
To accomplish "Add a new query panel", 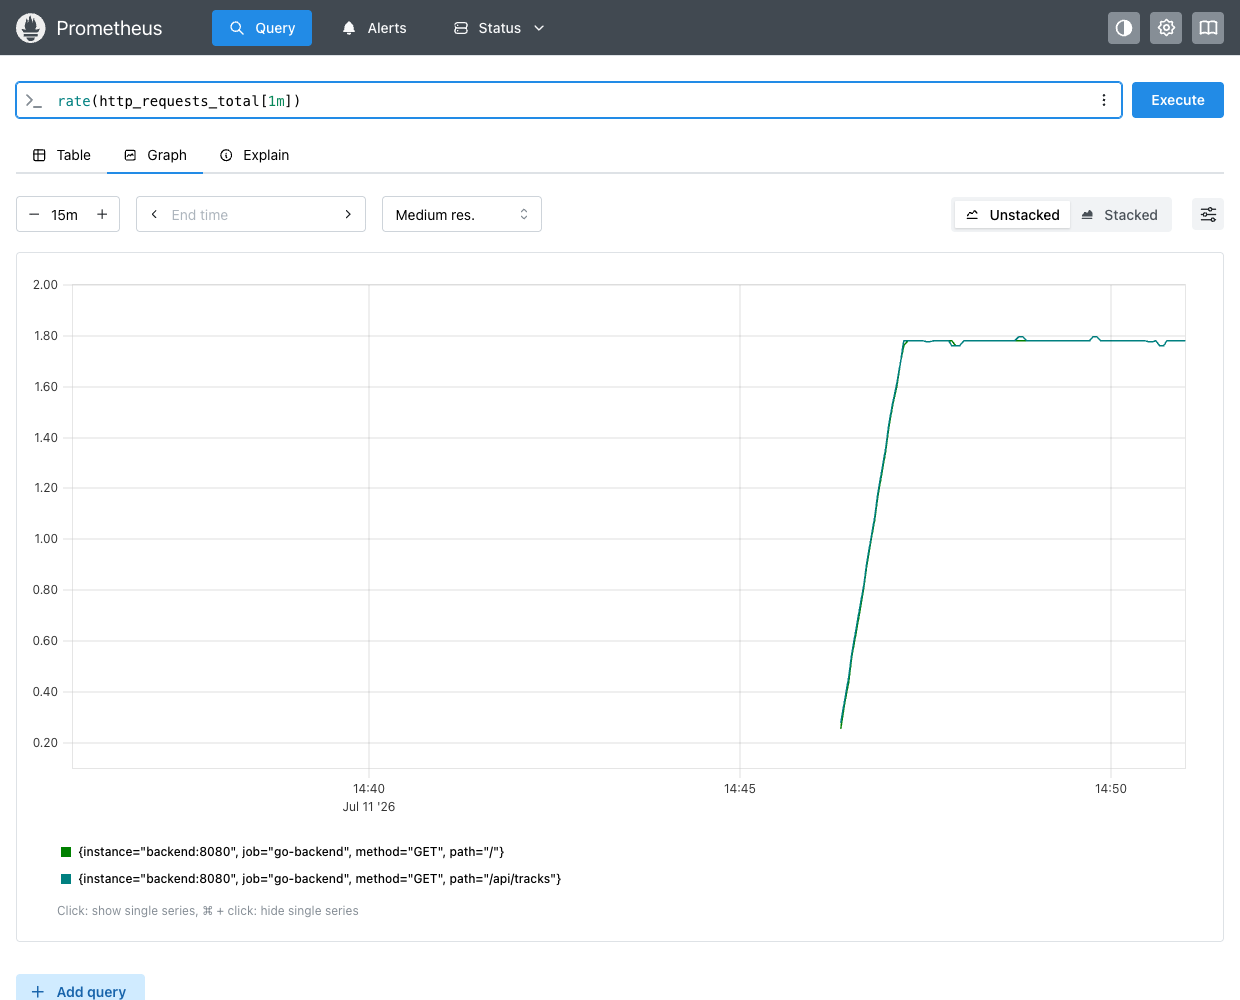I will click(x=80, y=990).
